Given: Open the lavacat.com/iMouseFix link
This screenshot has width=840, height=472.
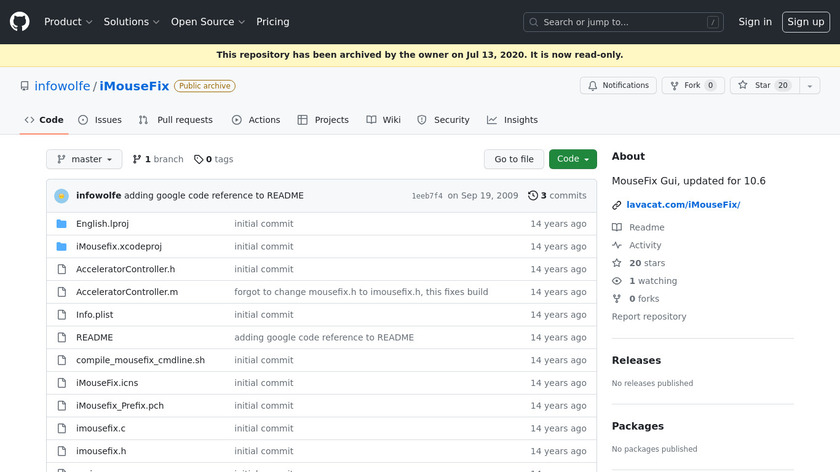Looking at the screenshot, I should (682, 205).
